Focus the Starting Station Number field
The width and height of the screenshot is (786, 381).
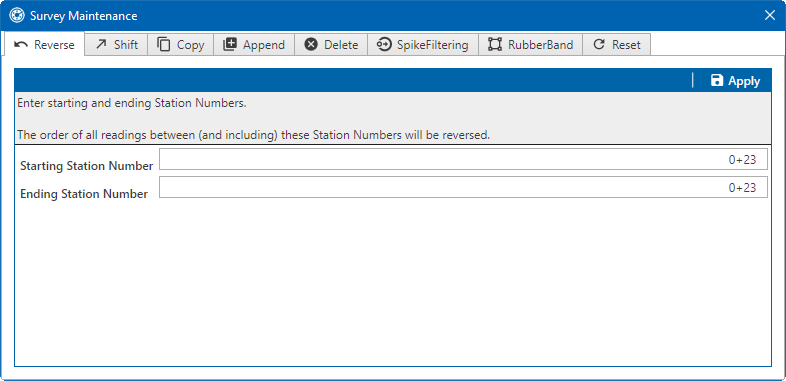(463, 159)
